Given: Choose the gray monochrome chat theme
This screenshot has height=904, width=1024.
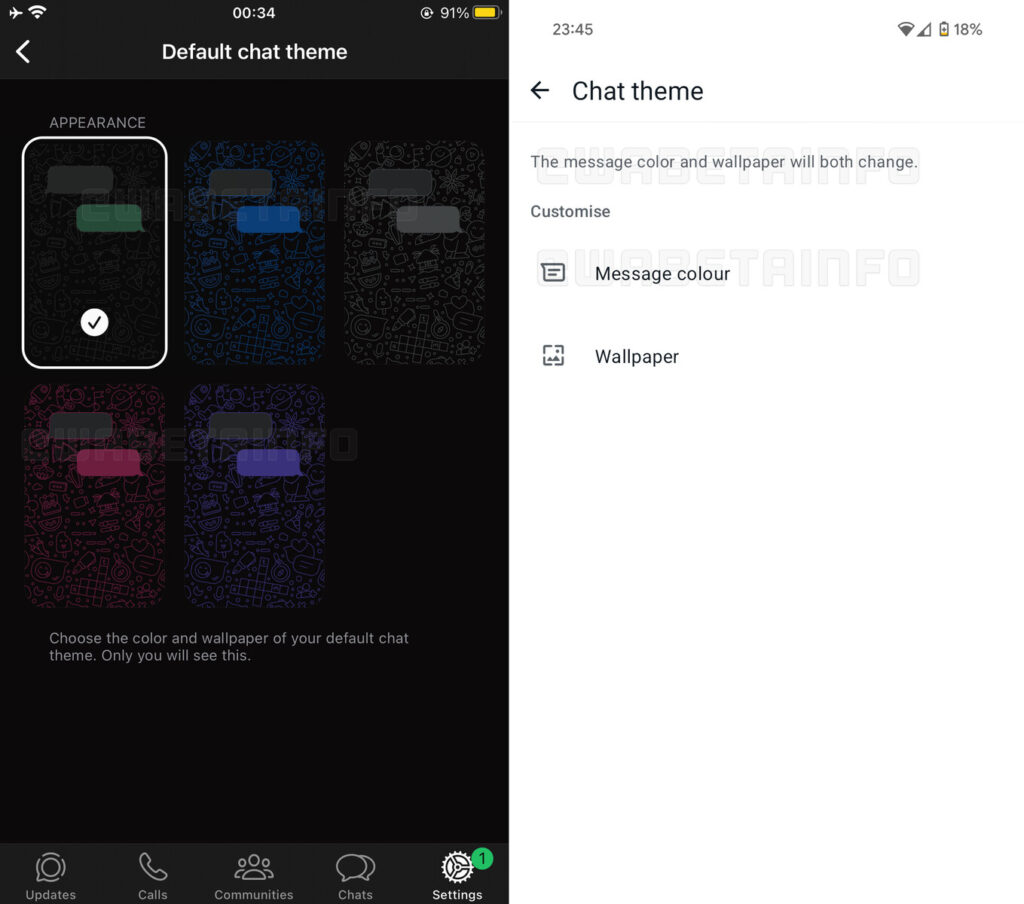Looking at the screenshot, I should tap(414, 252).
